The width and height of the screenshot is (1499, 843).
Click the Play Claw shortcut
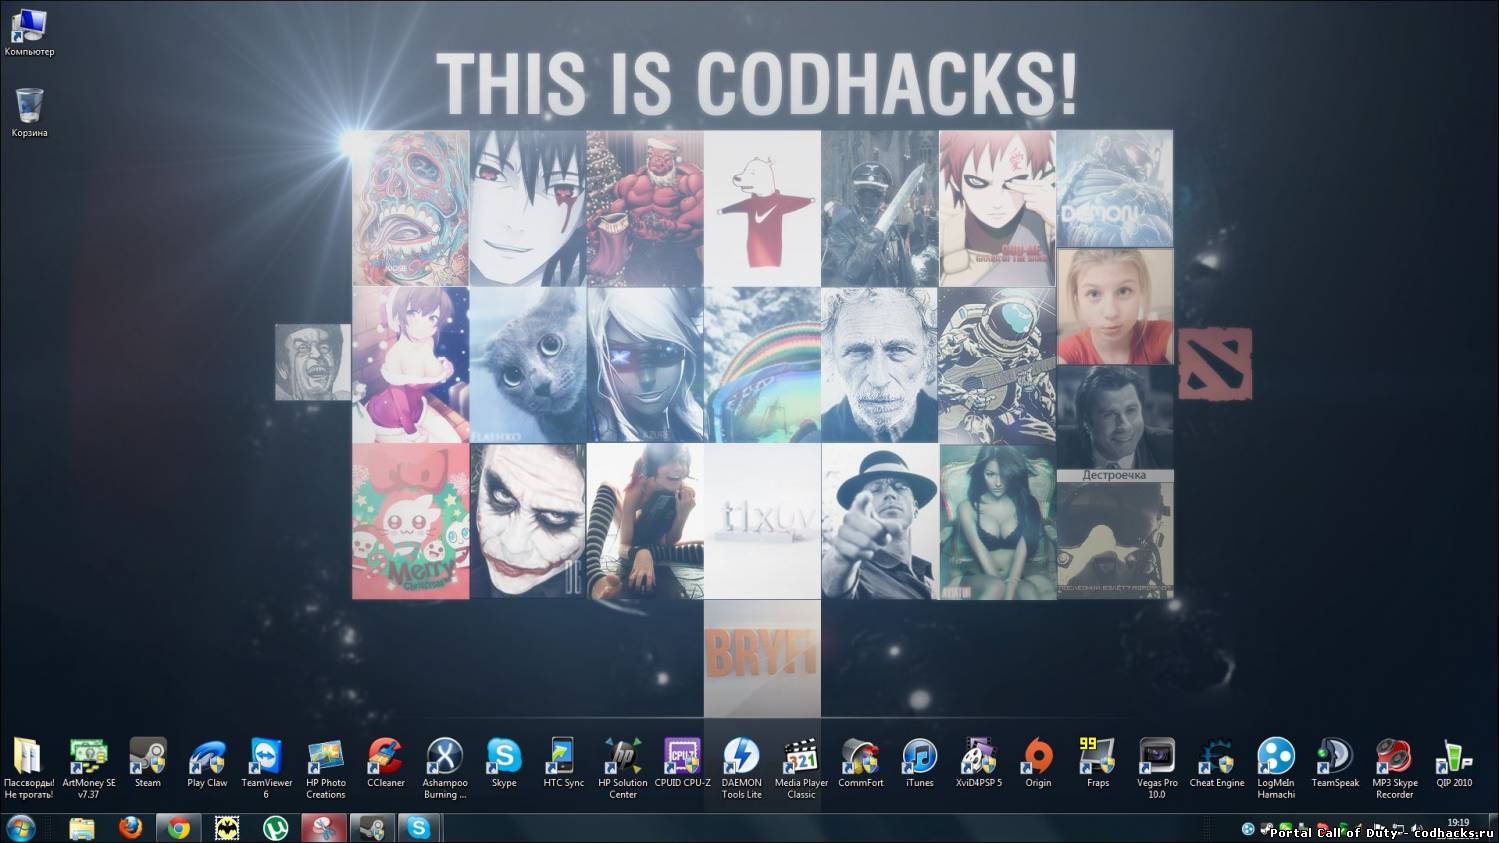pos(207,763)
